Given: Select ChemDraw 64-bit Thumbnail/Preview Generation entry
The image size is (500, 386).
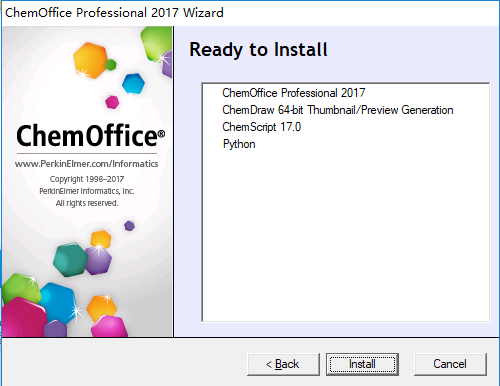Looking at the screenshot, I should [338, 110].
